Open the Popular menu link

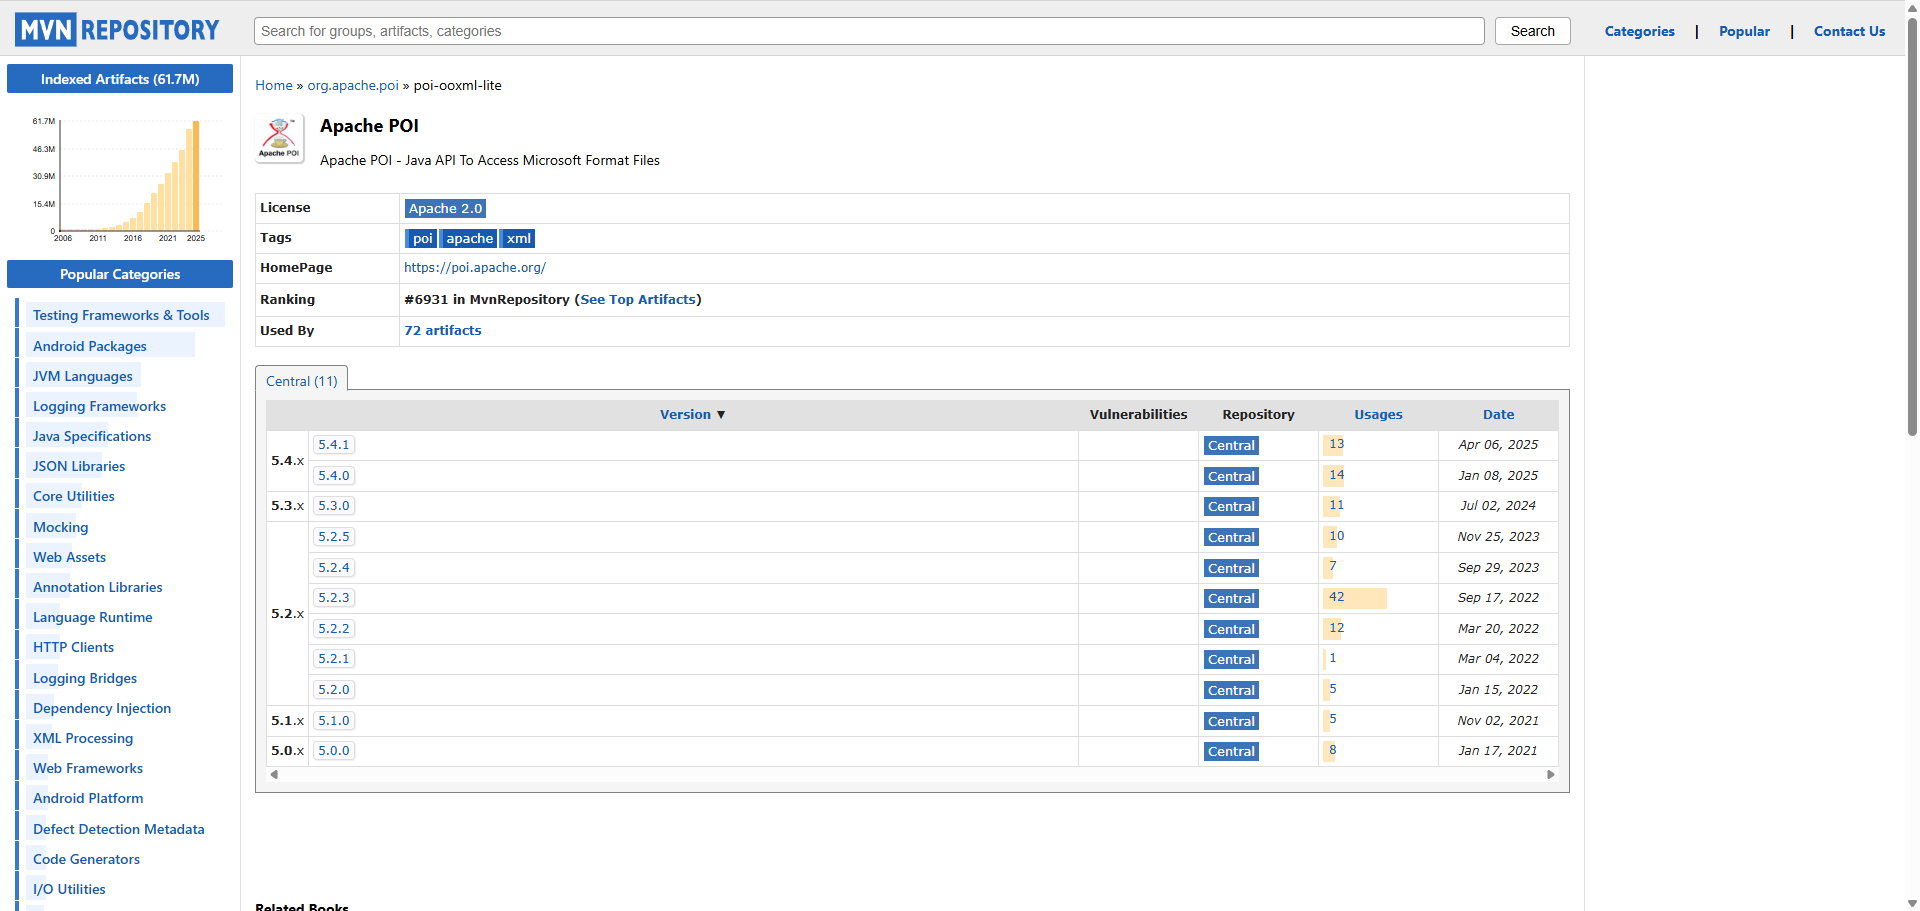tap(1744, 31)
